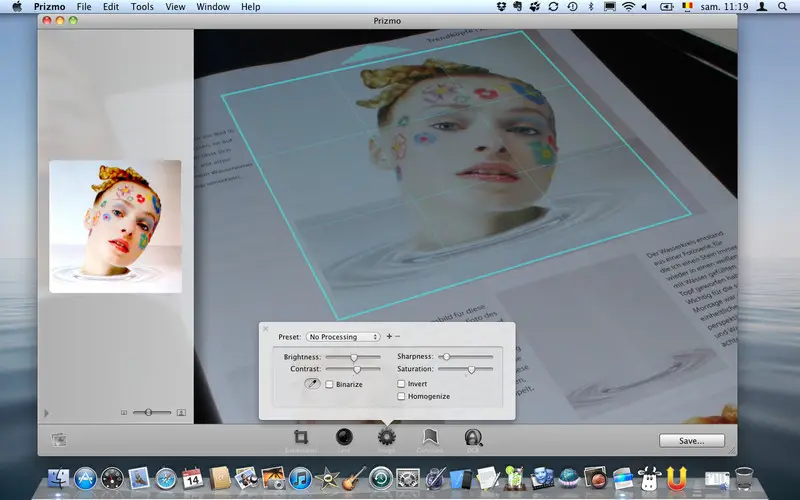Open Time Machine in the Dock
The image size is (800, 500).
[381, 479]
